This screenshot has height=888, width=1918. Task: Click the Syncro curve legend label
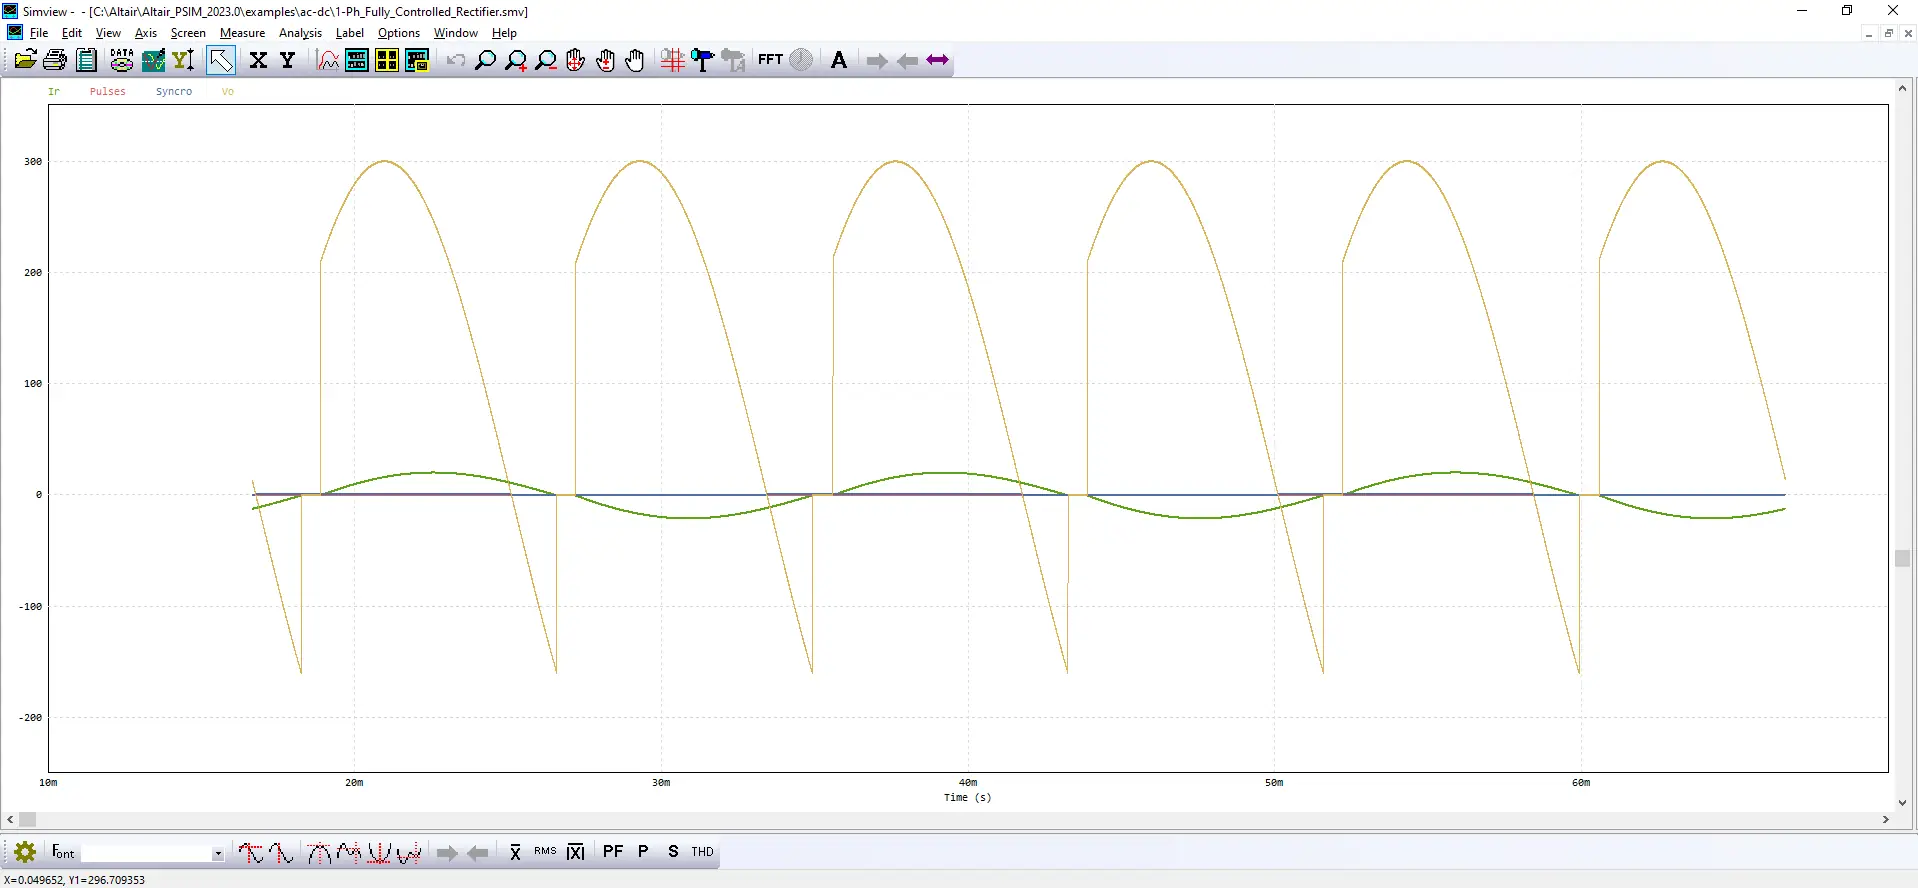[174, 91]
